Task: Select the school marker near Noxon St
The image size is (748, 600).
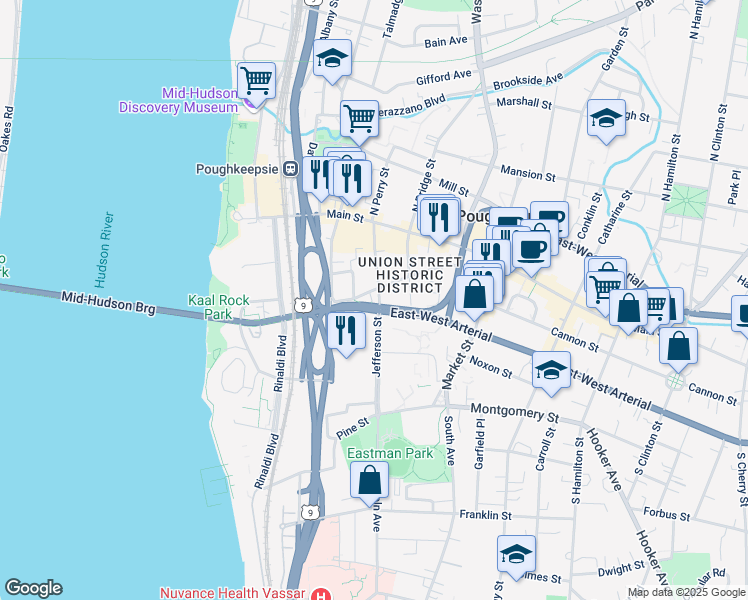Action: pos(551,371)
